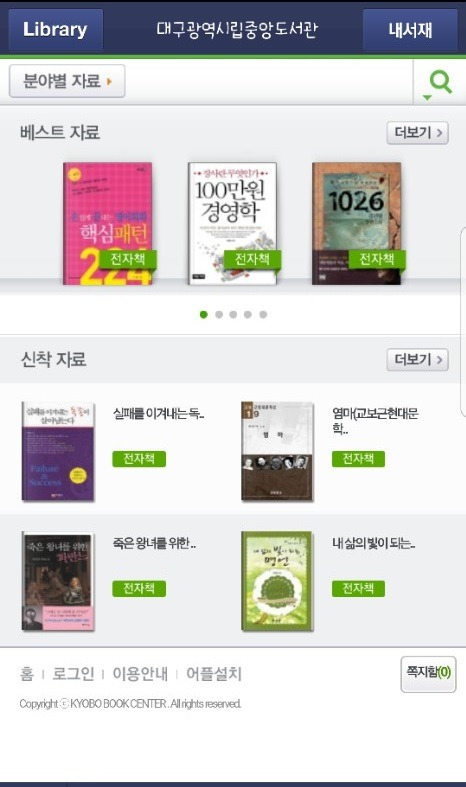Open the search magnifier icon

click(440, 82)
